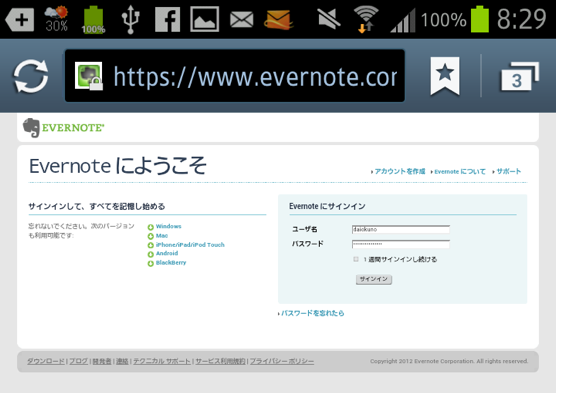Viewport: 561px width, 393px height.
Task: Click the BlackBerry download link
Action: (x=171, y=263)
